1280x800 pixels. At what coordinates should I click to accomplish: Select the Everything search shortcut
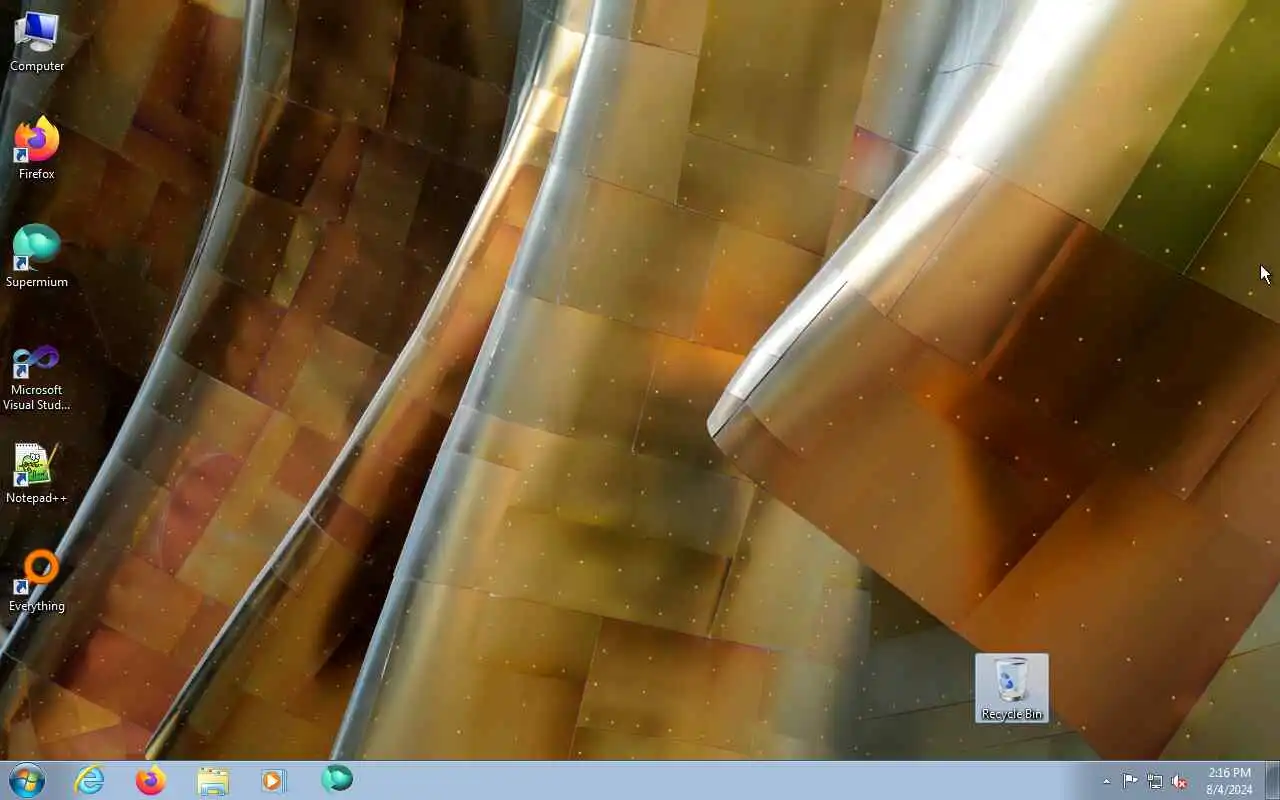point(37,581)
